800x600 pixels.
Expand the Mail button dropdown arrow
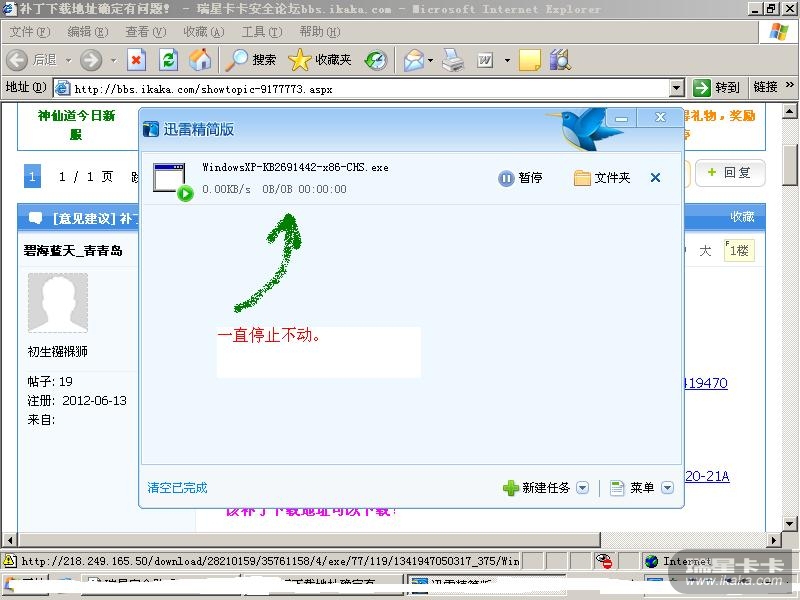(x=431, y=61)
